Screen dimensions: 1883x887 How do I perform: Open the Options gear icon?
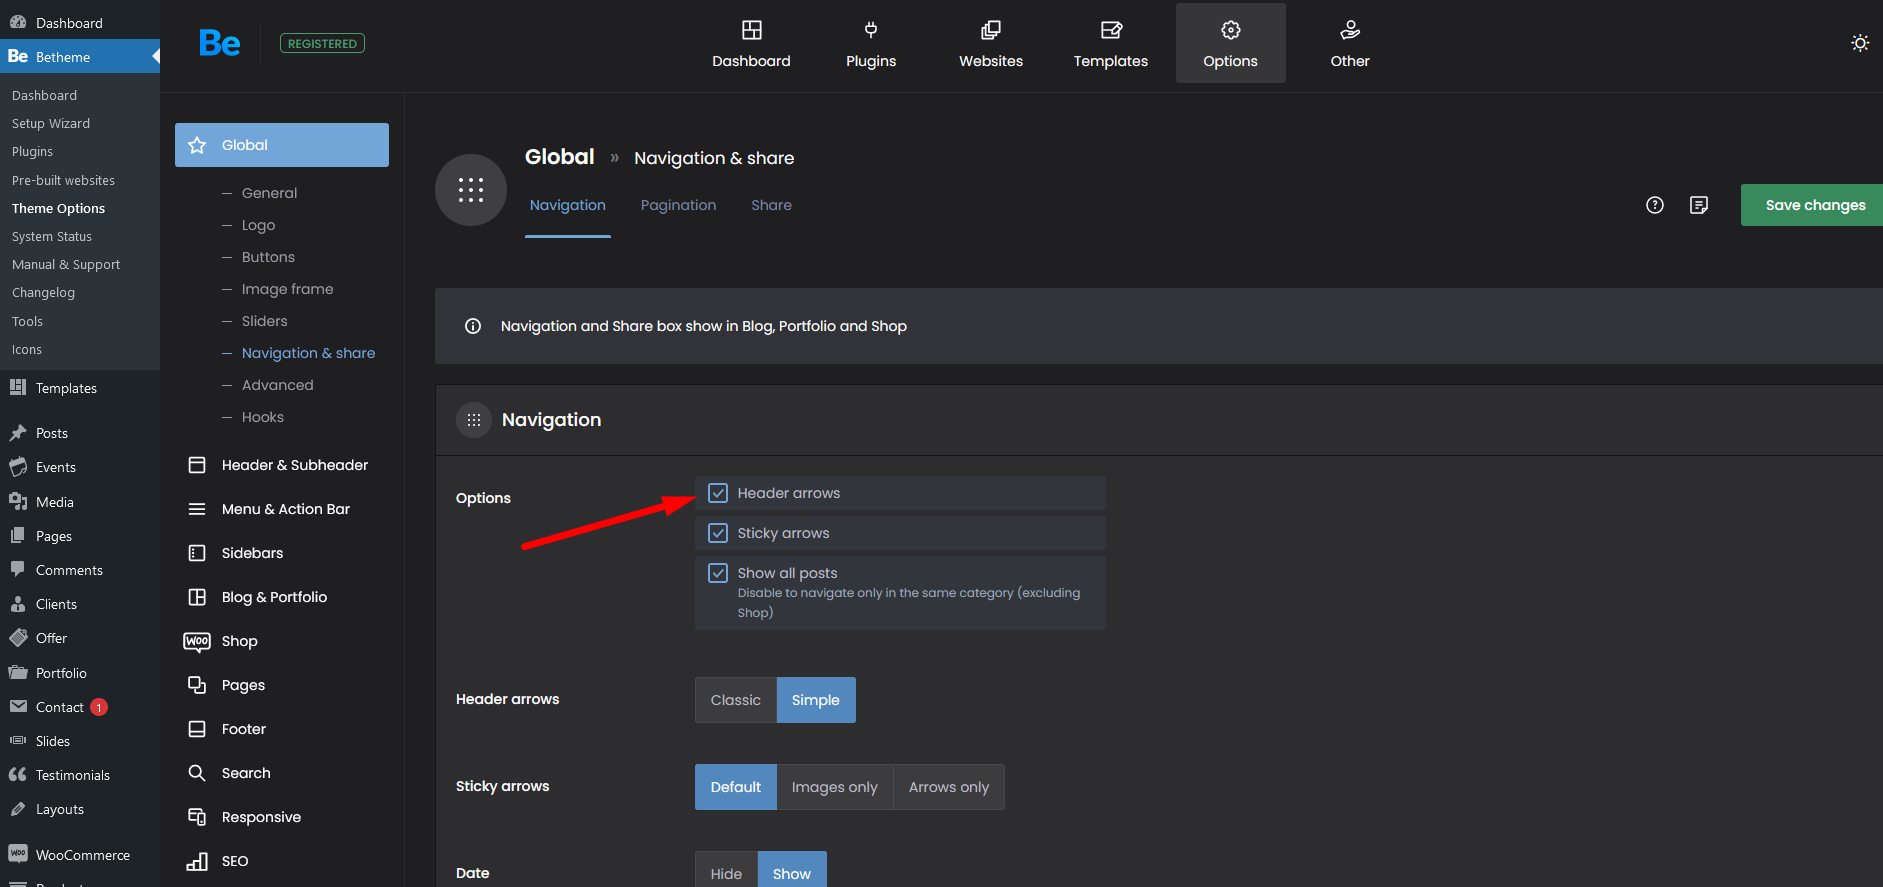coord(1231,30)
